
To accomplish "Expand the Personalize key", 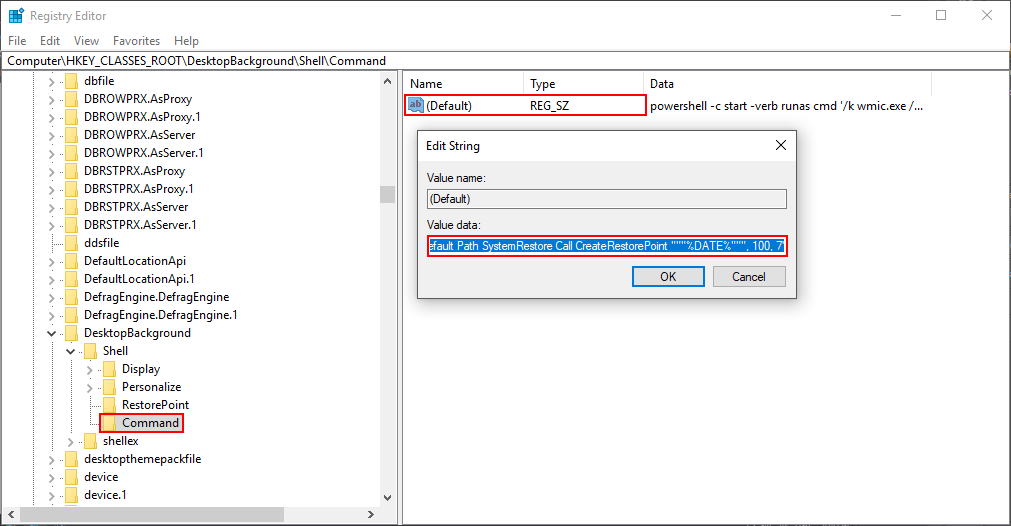I will [x=90, y=387].
